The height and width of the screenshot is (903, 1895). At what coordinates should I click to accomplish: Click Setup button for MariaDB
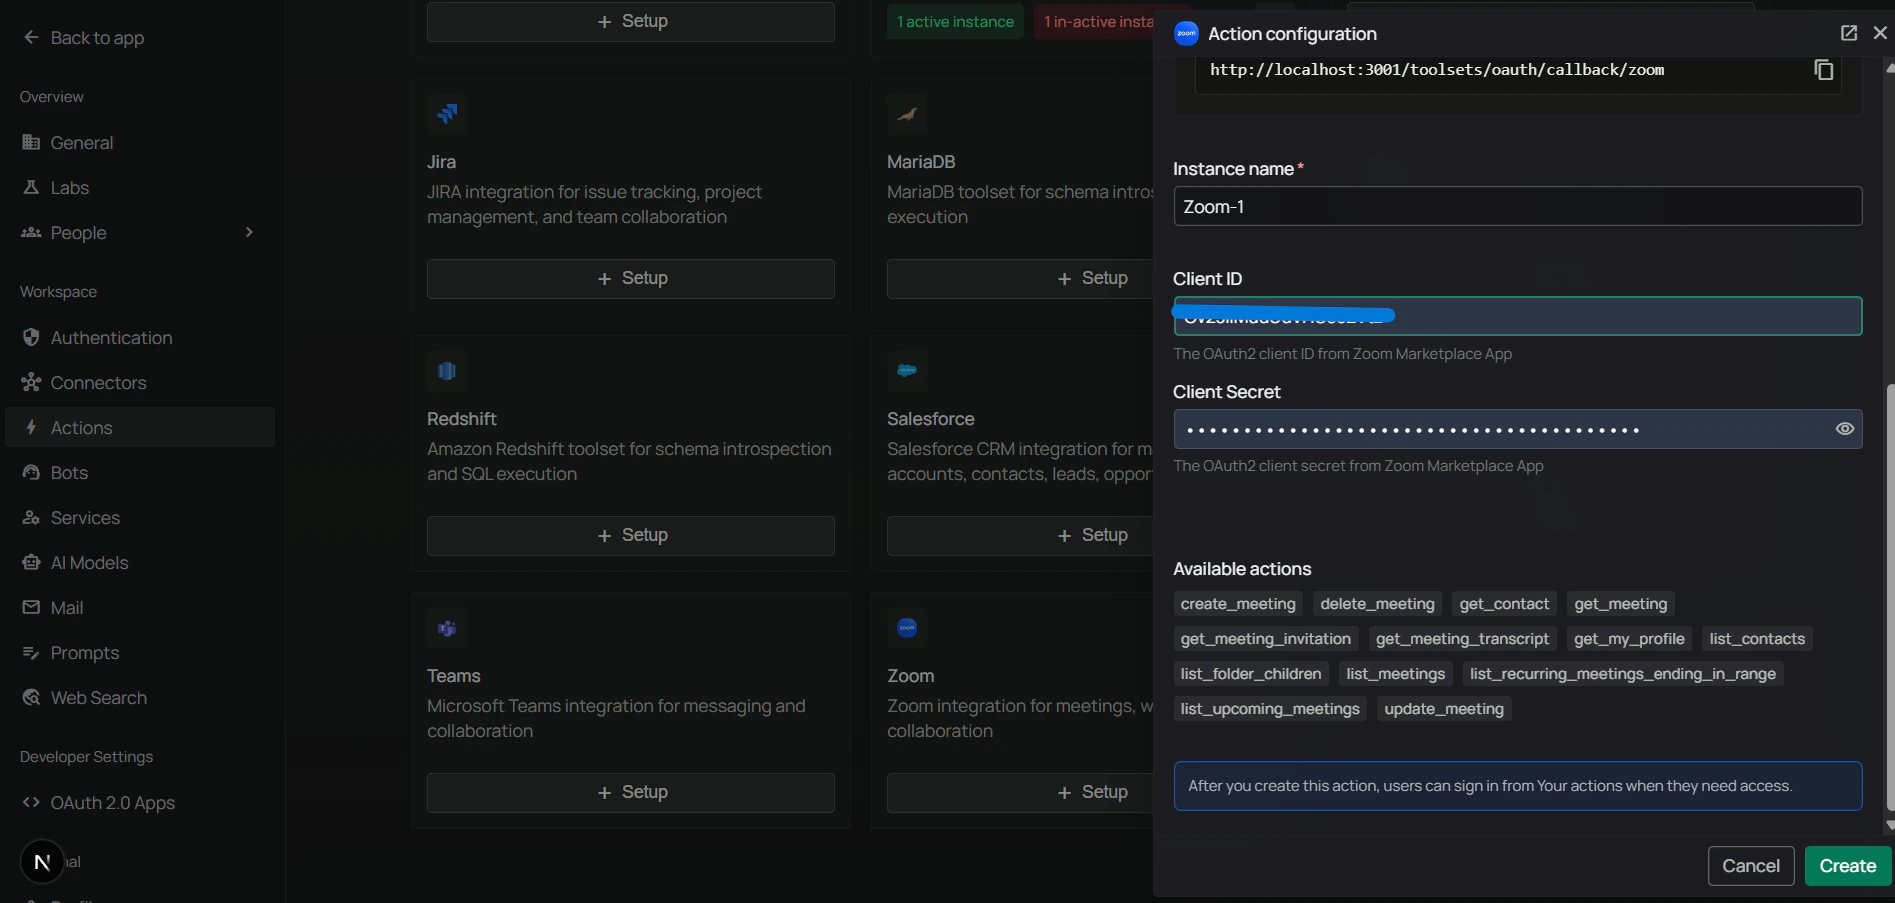(1020, 278)
